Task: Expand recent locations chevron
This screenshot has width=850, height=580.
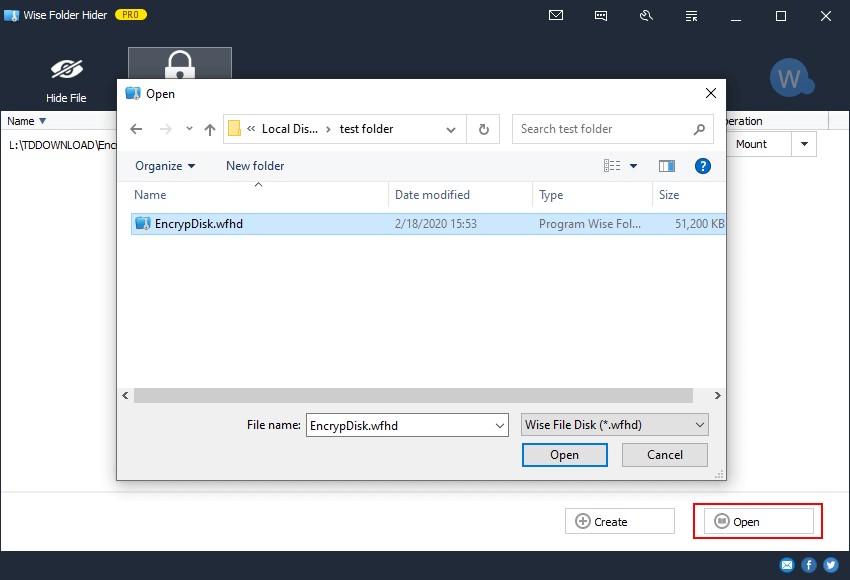Action: tap(189, 128)
